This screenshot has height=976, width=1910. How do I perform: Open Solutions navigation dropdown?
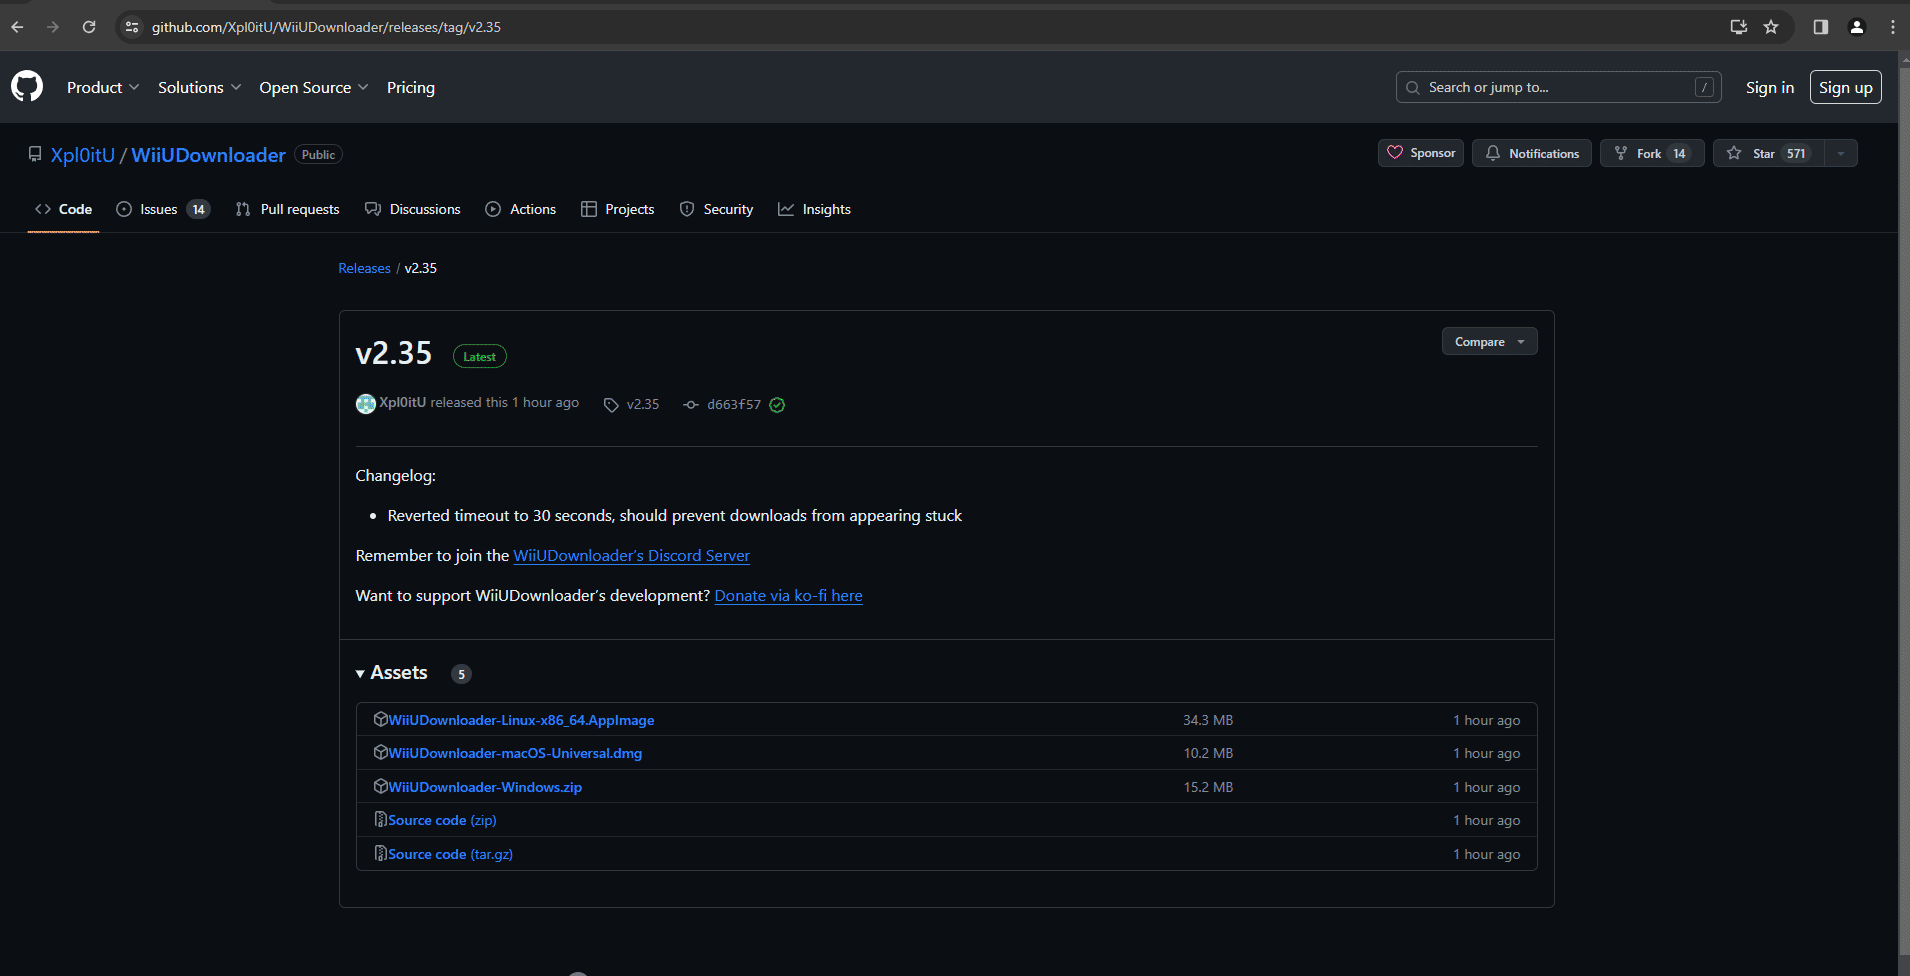[199, 87]
